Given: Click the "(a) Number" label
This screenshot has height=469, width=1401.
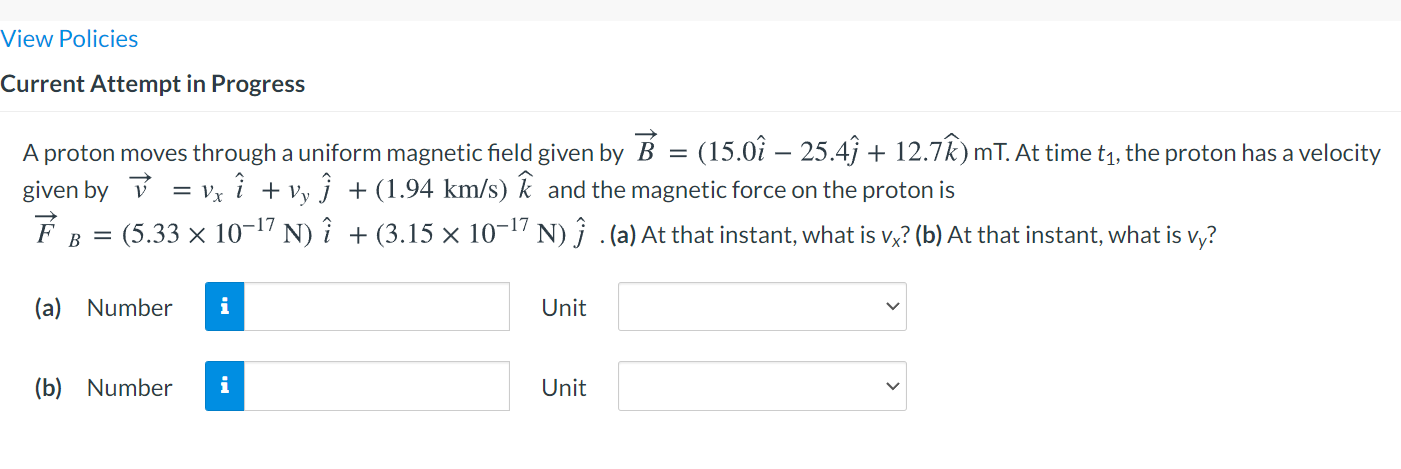Looking at the screenshot, I should coord(104,308).
